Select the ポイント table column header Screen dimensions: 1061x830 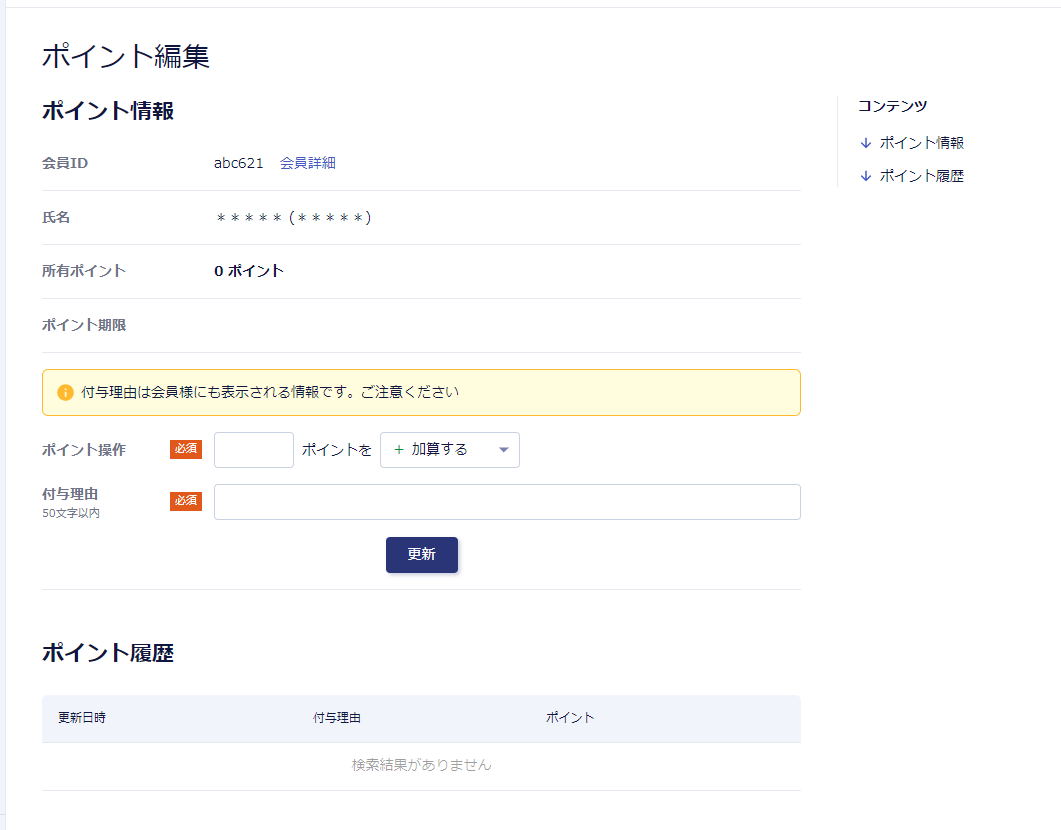570,718
